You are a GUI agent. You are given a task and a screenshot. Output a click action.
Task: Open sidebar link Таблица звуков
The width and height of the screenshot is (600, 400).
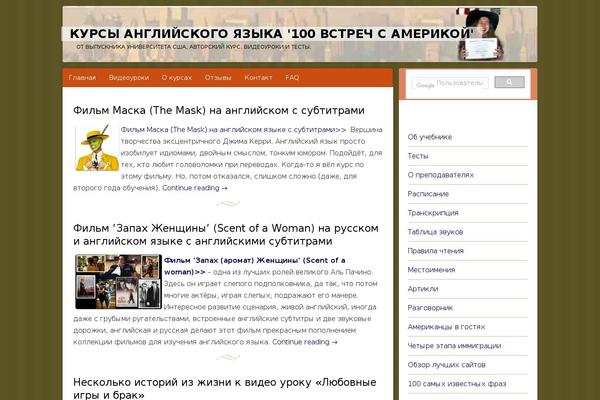[435, 232]
